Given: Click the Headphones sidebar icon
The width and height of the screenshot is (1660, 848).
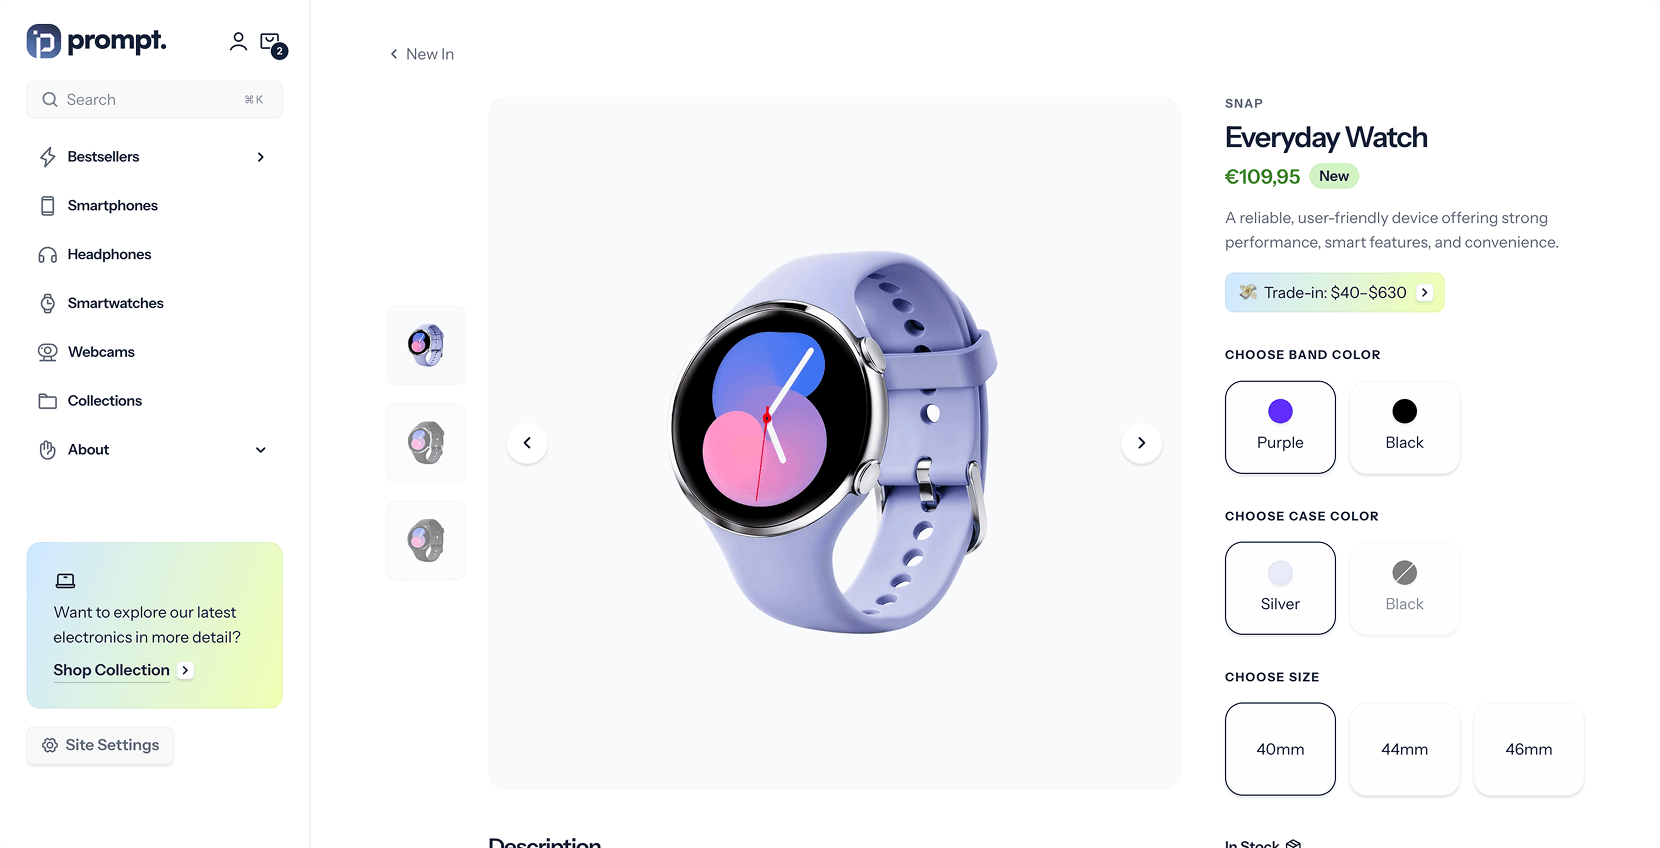Looking at the screenshot, I should pyautogui.click(x=48, y=255).
